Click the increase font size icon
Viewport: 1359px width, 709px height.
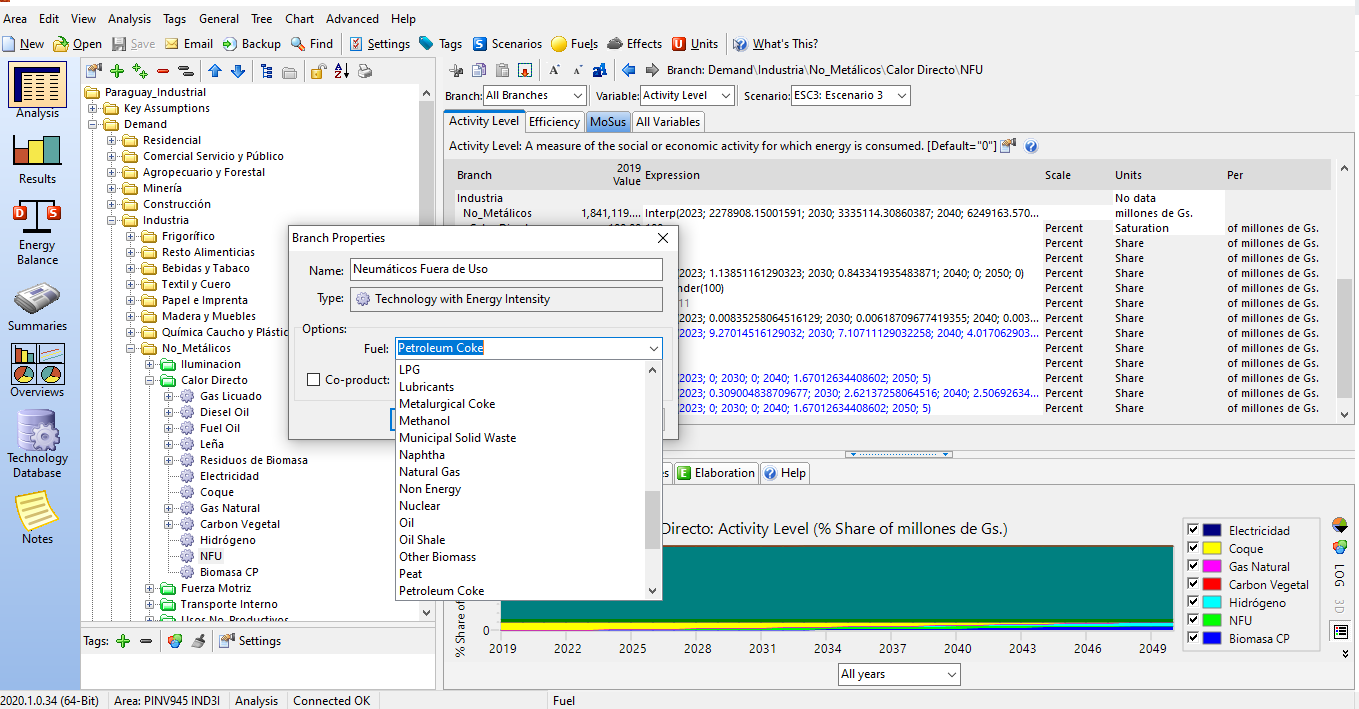[x=555, y=70]
